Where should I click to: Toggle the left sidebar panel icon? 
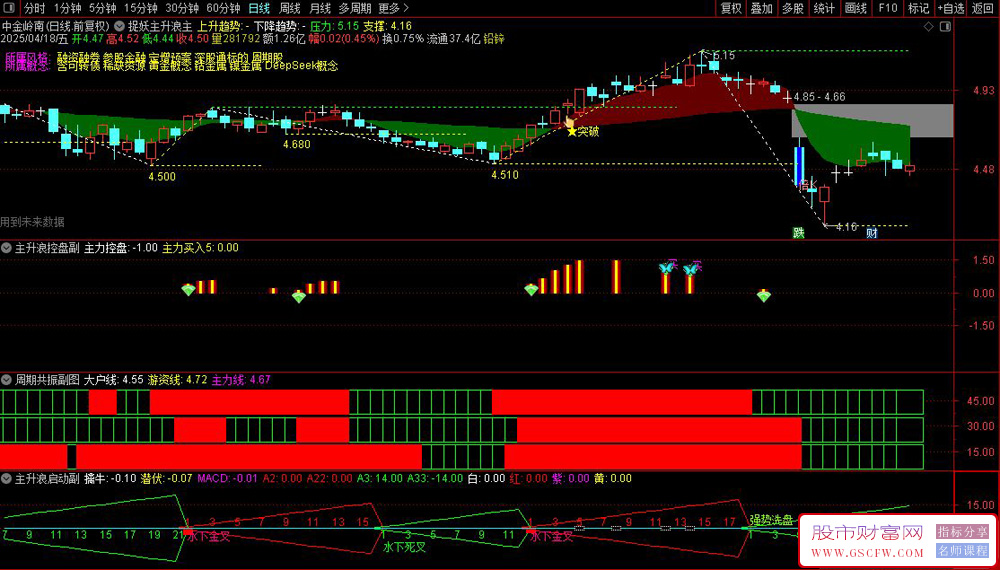point(11,8)
